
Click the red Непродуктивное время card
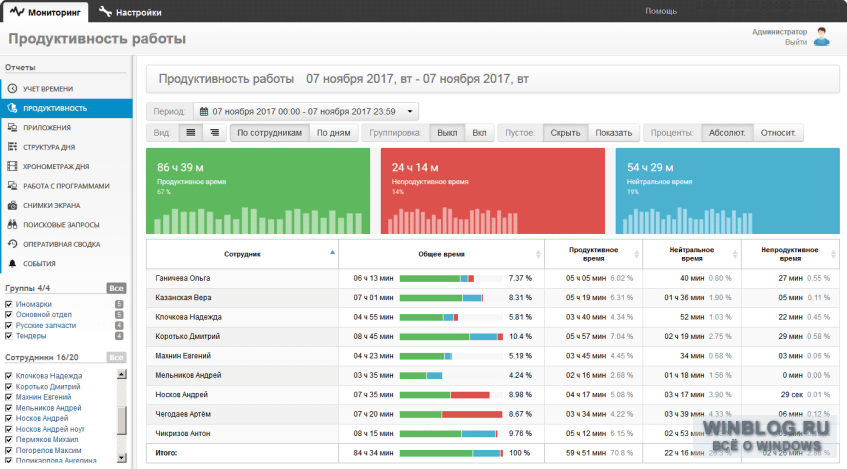point(493,191)
